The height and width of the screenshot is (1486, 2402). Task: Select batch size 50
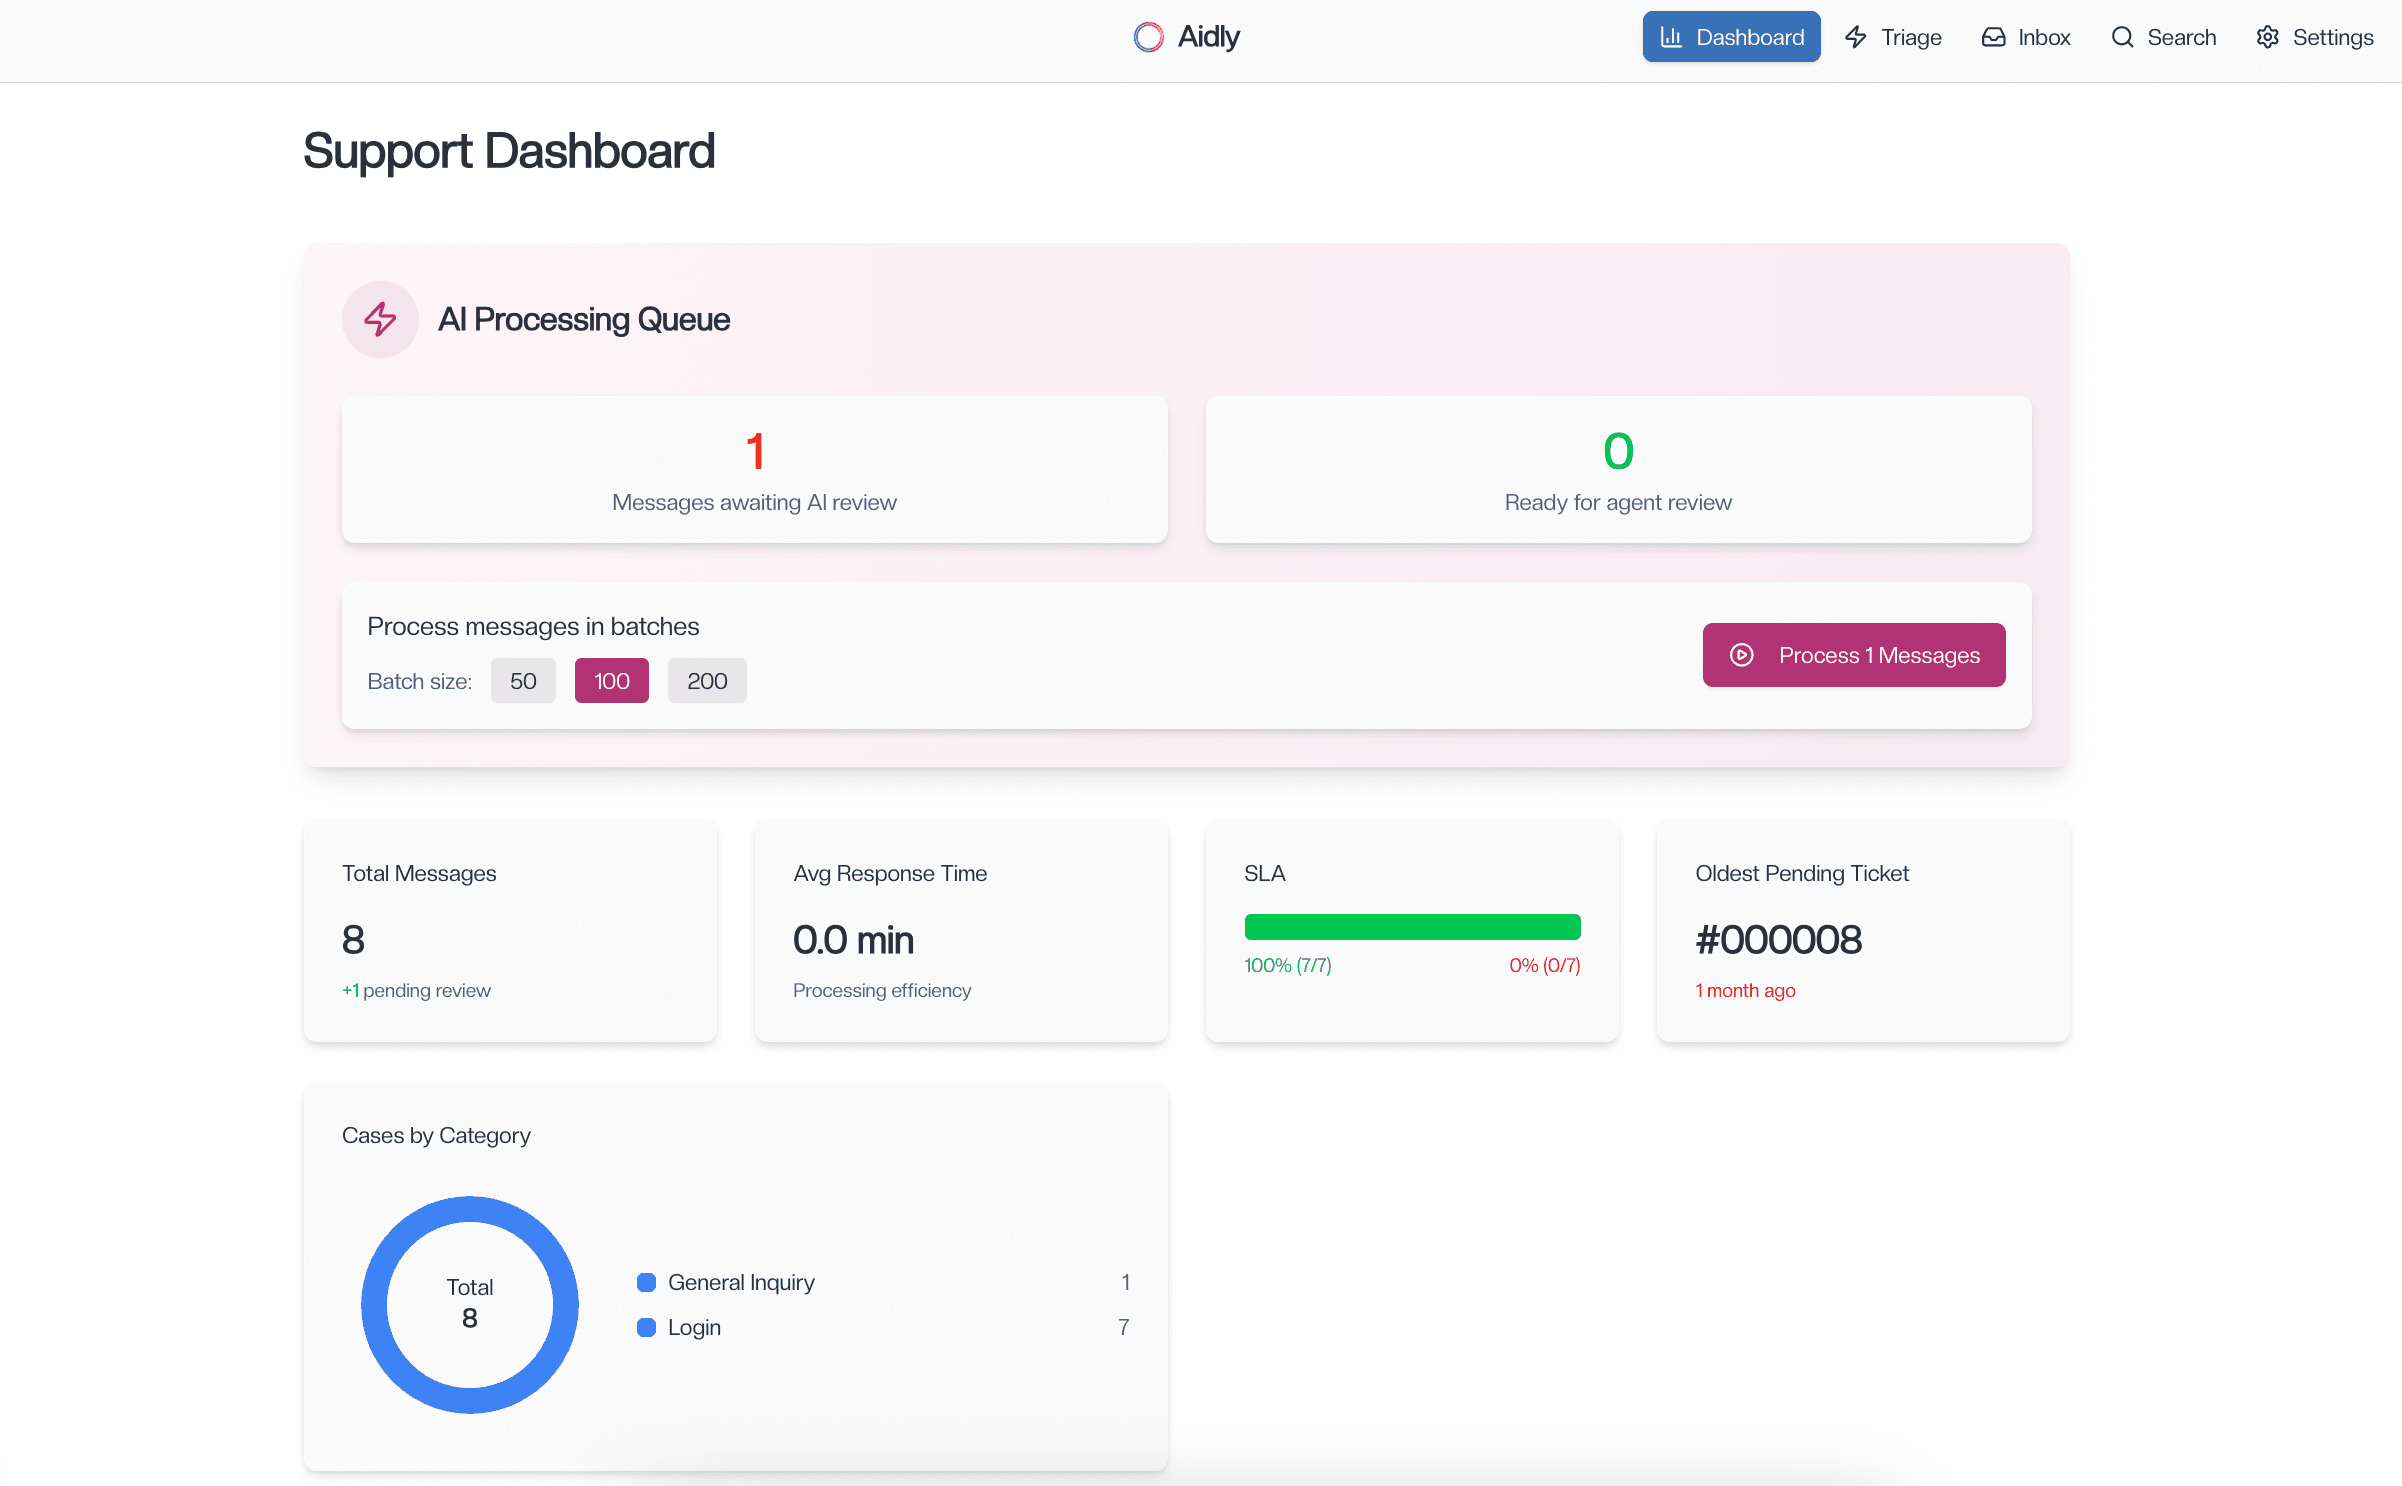[x=523, y=680]
